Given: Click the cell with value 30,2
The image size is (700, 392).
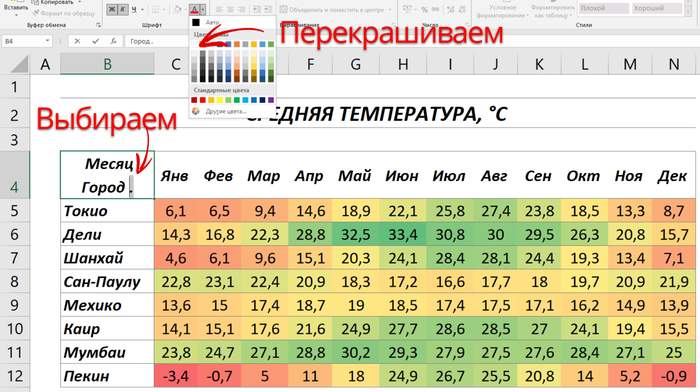Looking at the screenshot, I should pyautogui.click(x=356, y=353).
